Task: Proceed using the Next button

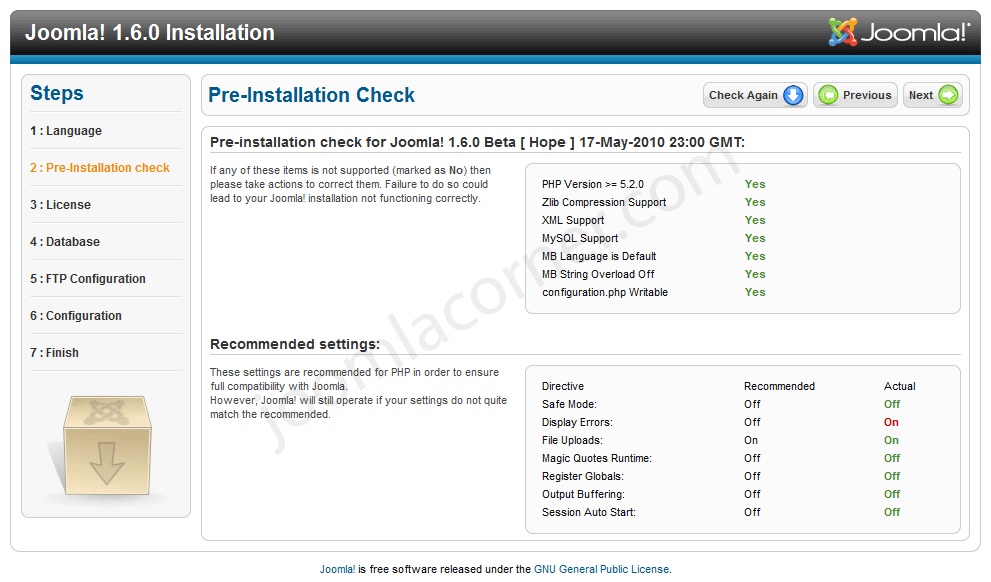Action: (x=933, y=95)
